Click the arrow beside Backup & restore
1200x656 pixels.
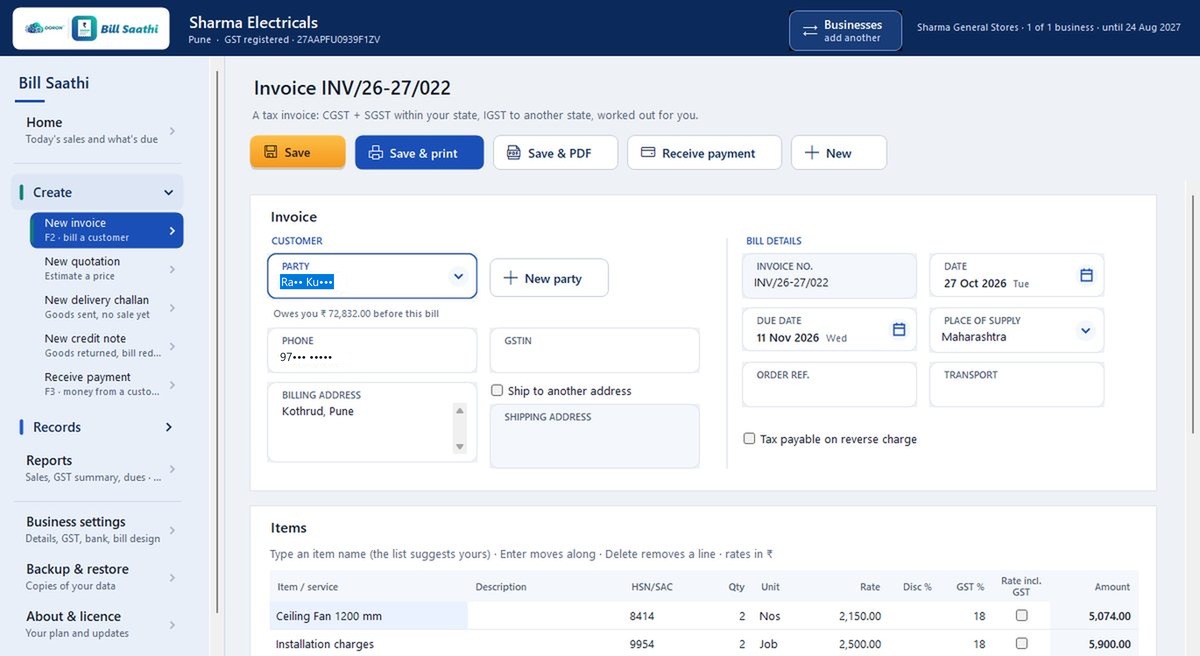tap(172, 577)
